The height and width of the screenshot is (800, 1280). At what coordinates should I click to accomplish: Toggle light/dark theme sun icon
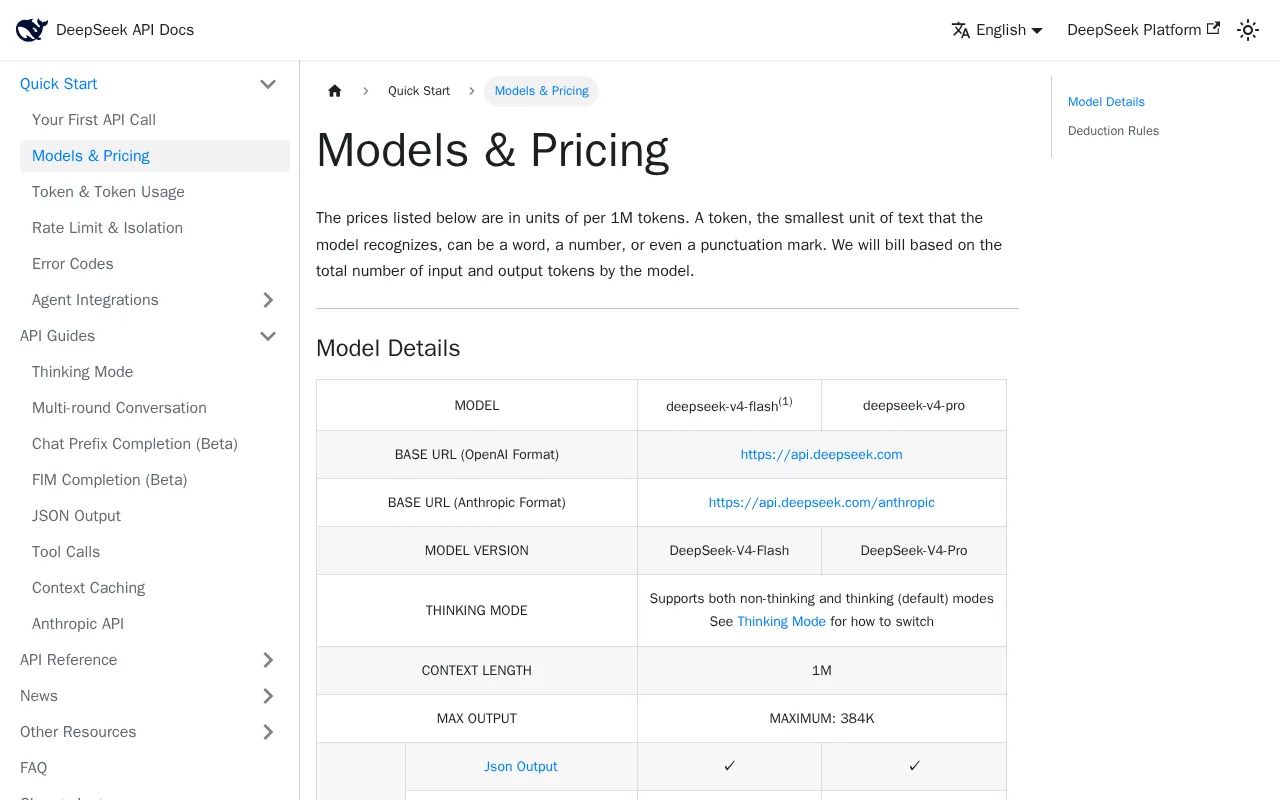1248,30
